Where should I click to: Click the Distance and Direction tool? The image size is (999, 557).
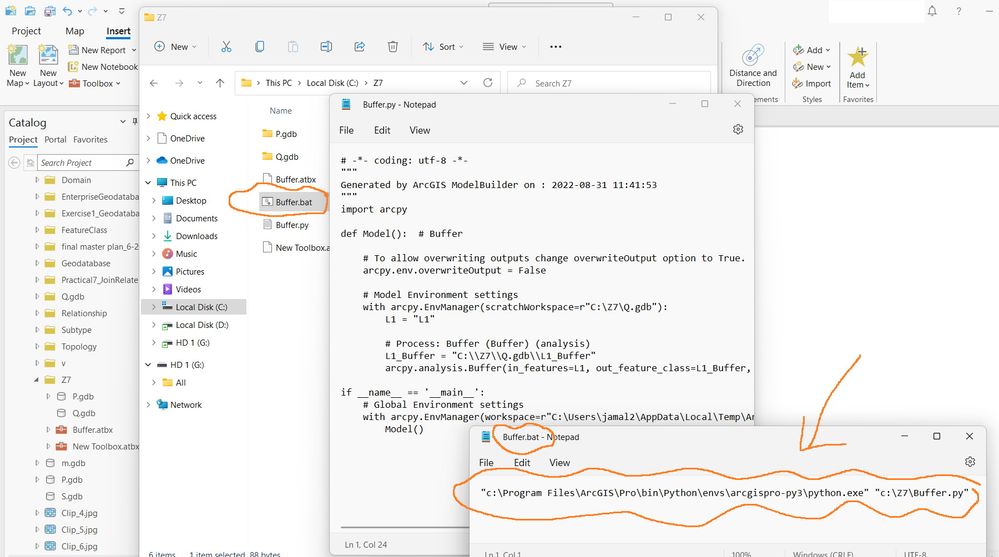(753, 66)
